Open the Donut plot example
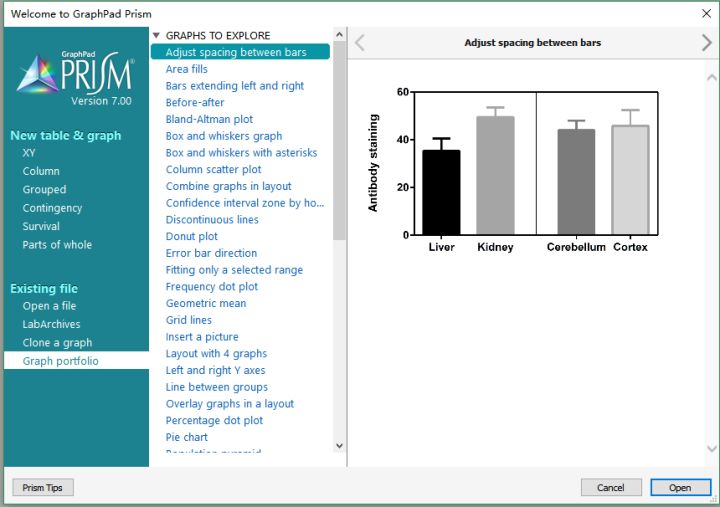Viewport: 720px width, 507px height. point(191,237)
